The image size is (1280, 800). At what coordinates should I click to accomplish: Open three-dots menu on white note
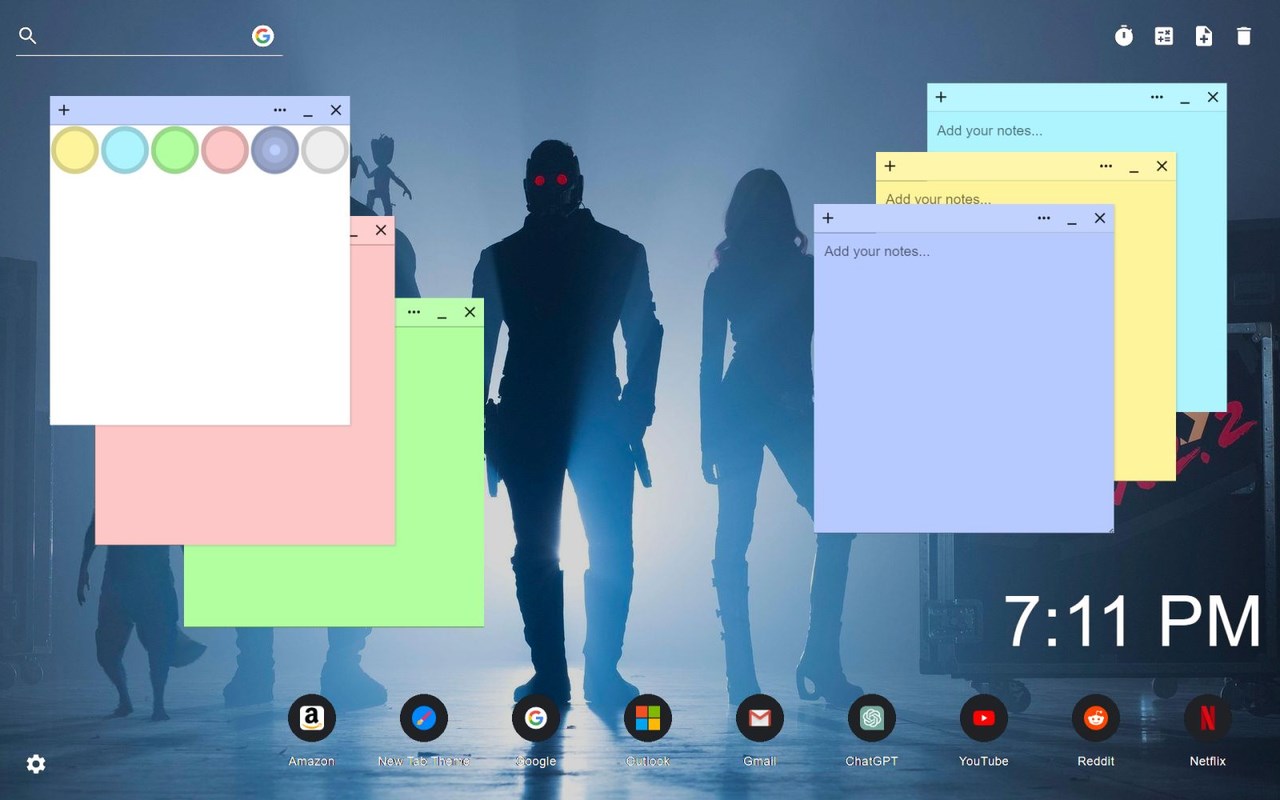[280, 110]
